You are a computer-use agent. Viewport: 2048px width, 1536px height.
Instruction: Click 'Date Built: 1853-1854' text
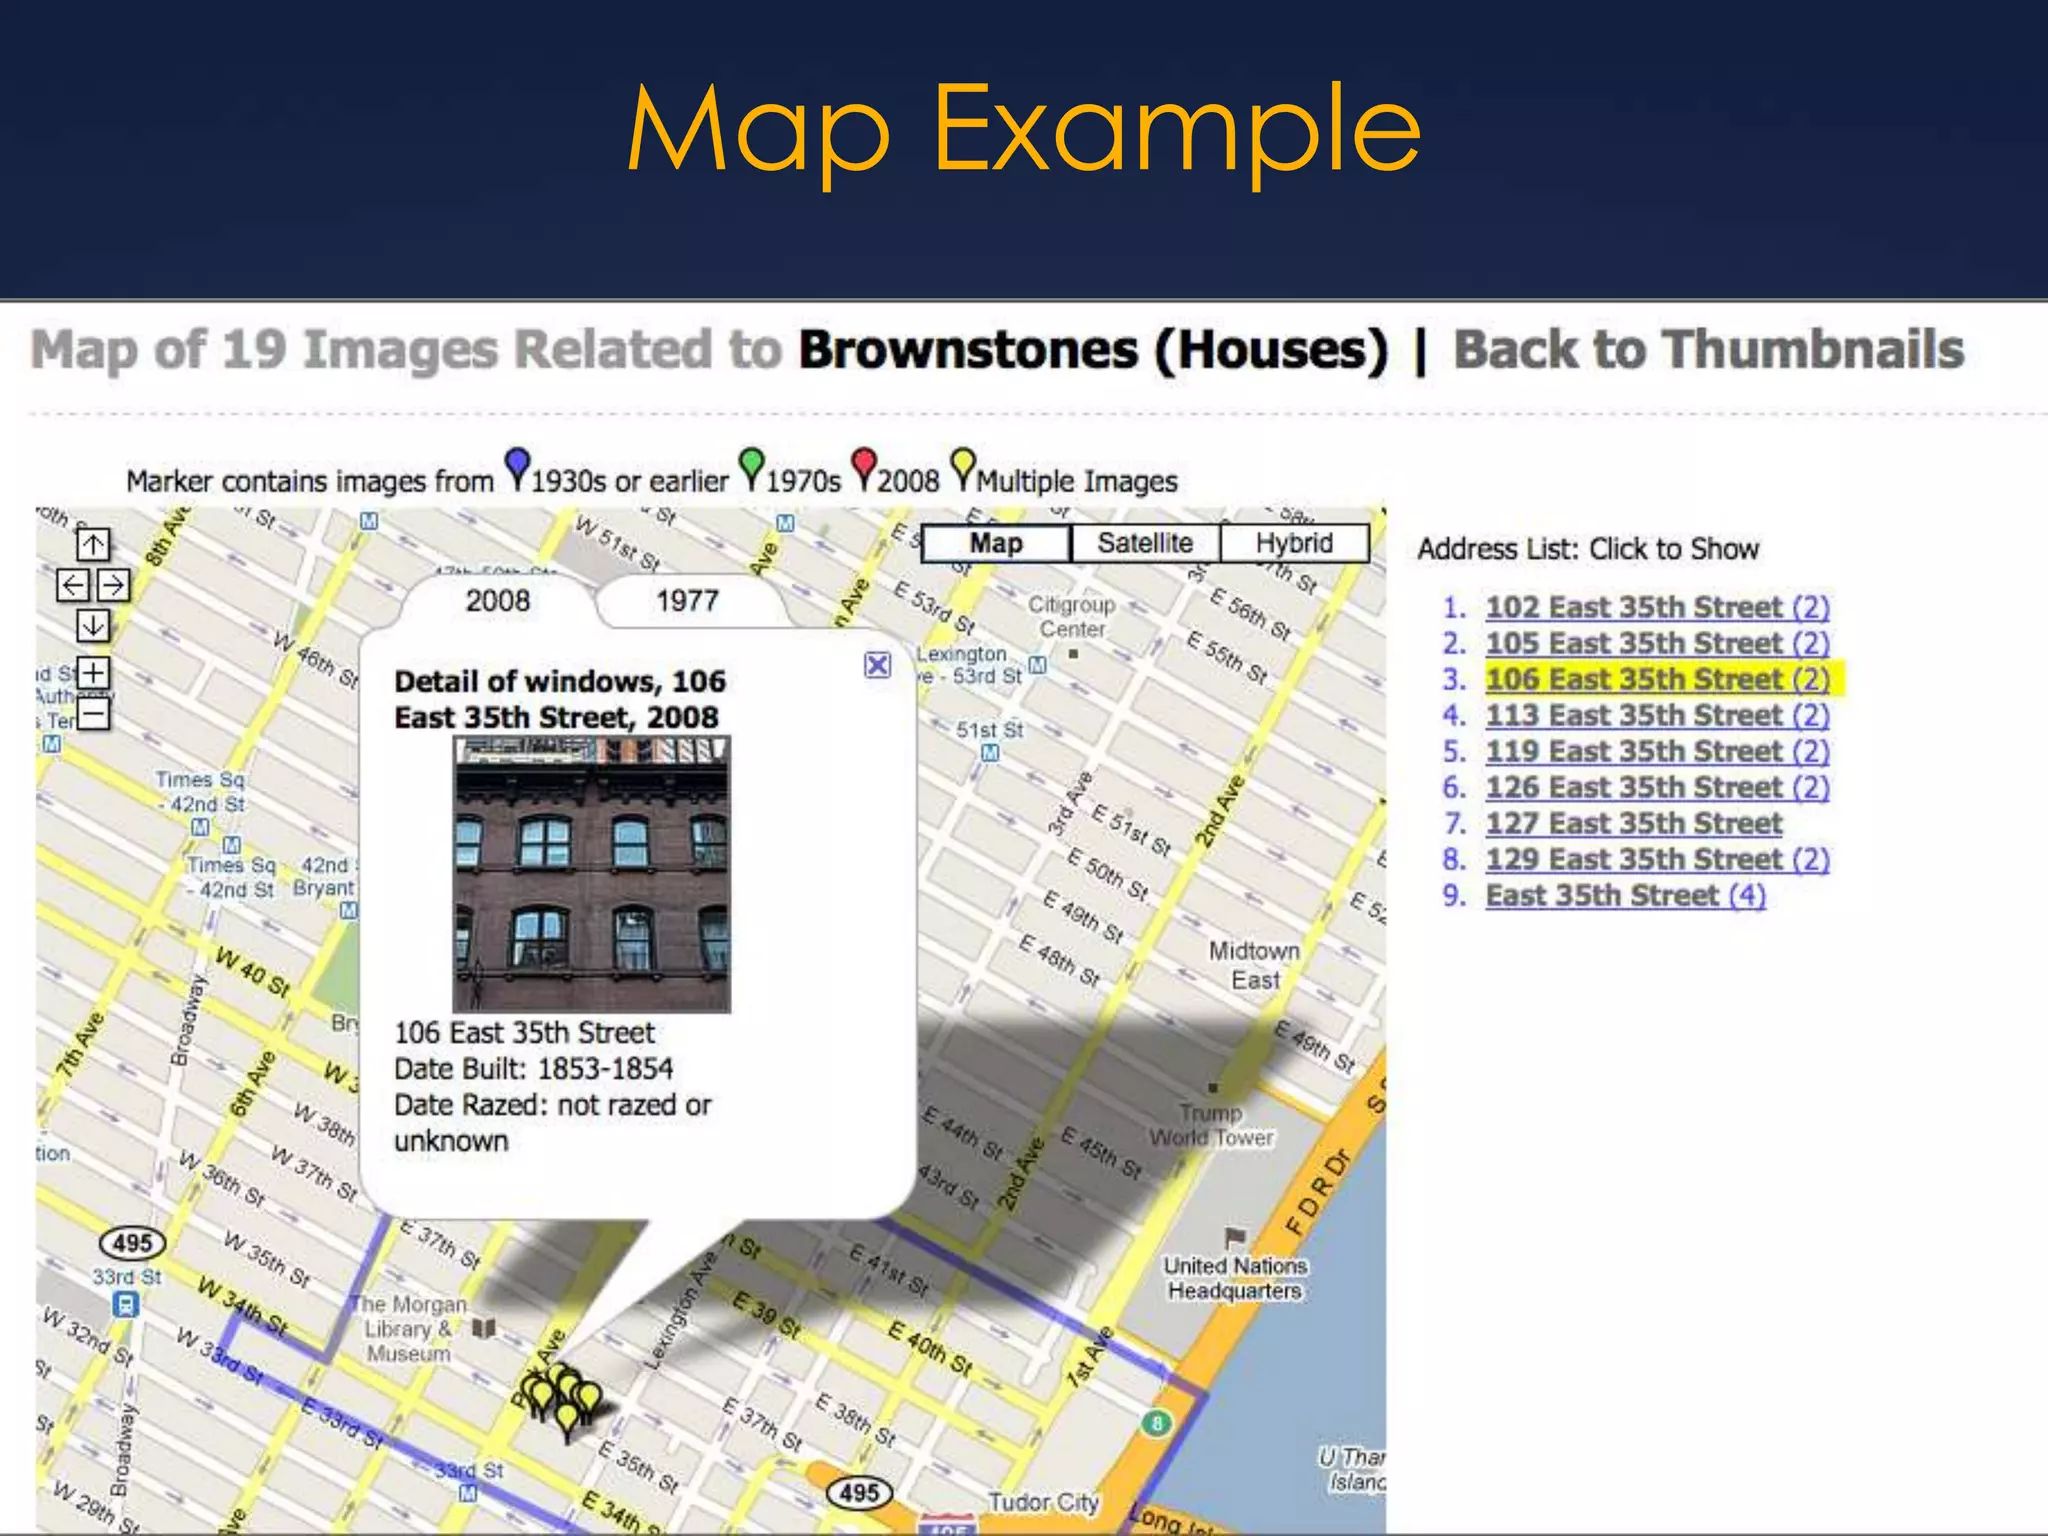coord(533,1069)
